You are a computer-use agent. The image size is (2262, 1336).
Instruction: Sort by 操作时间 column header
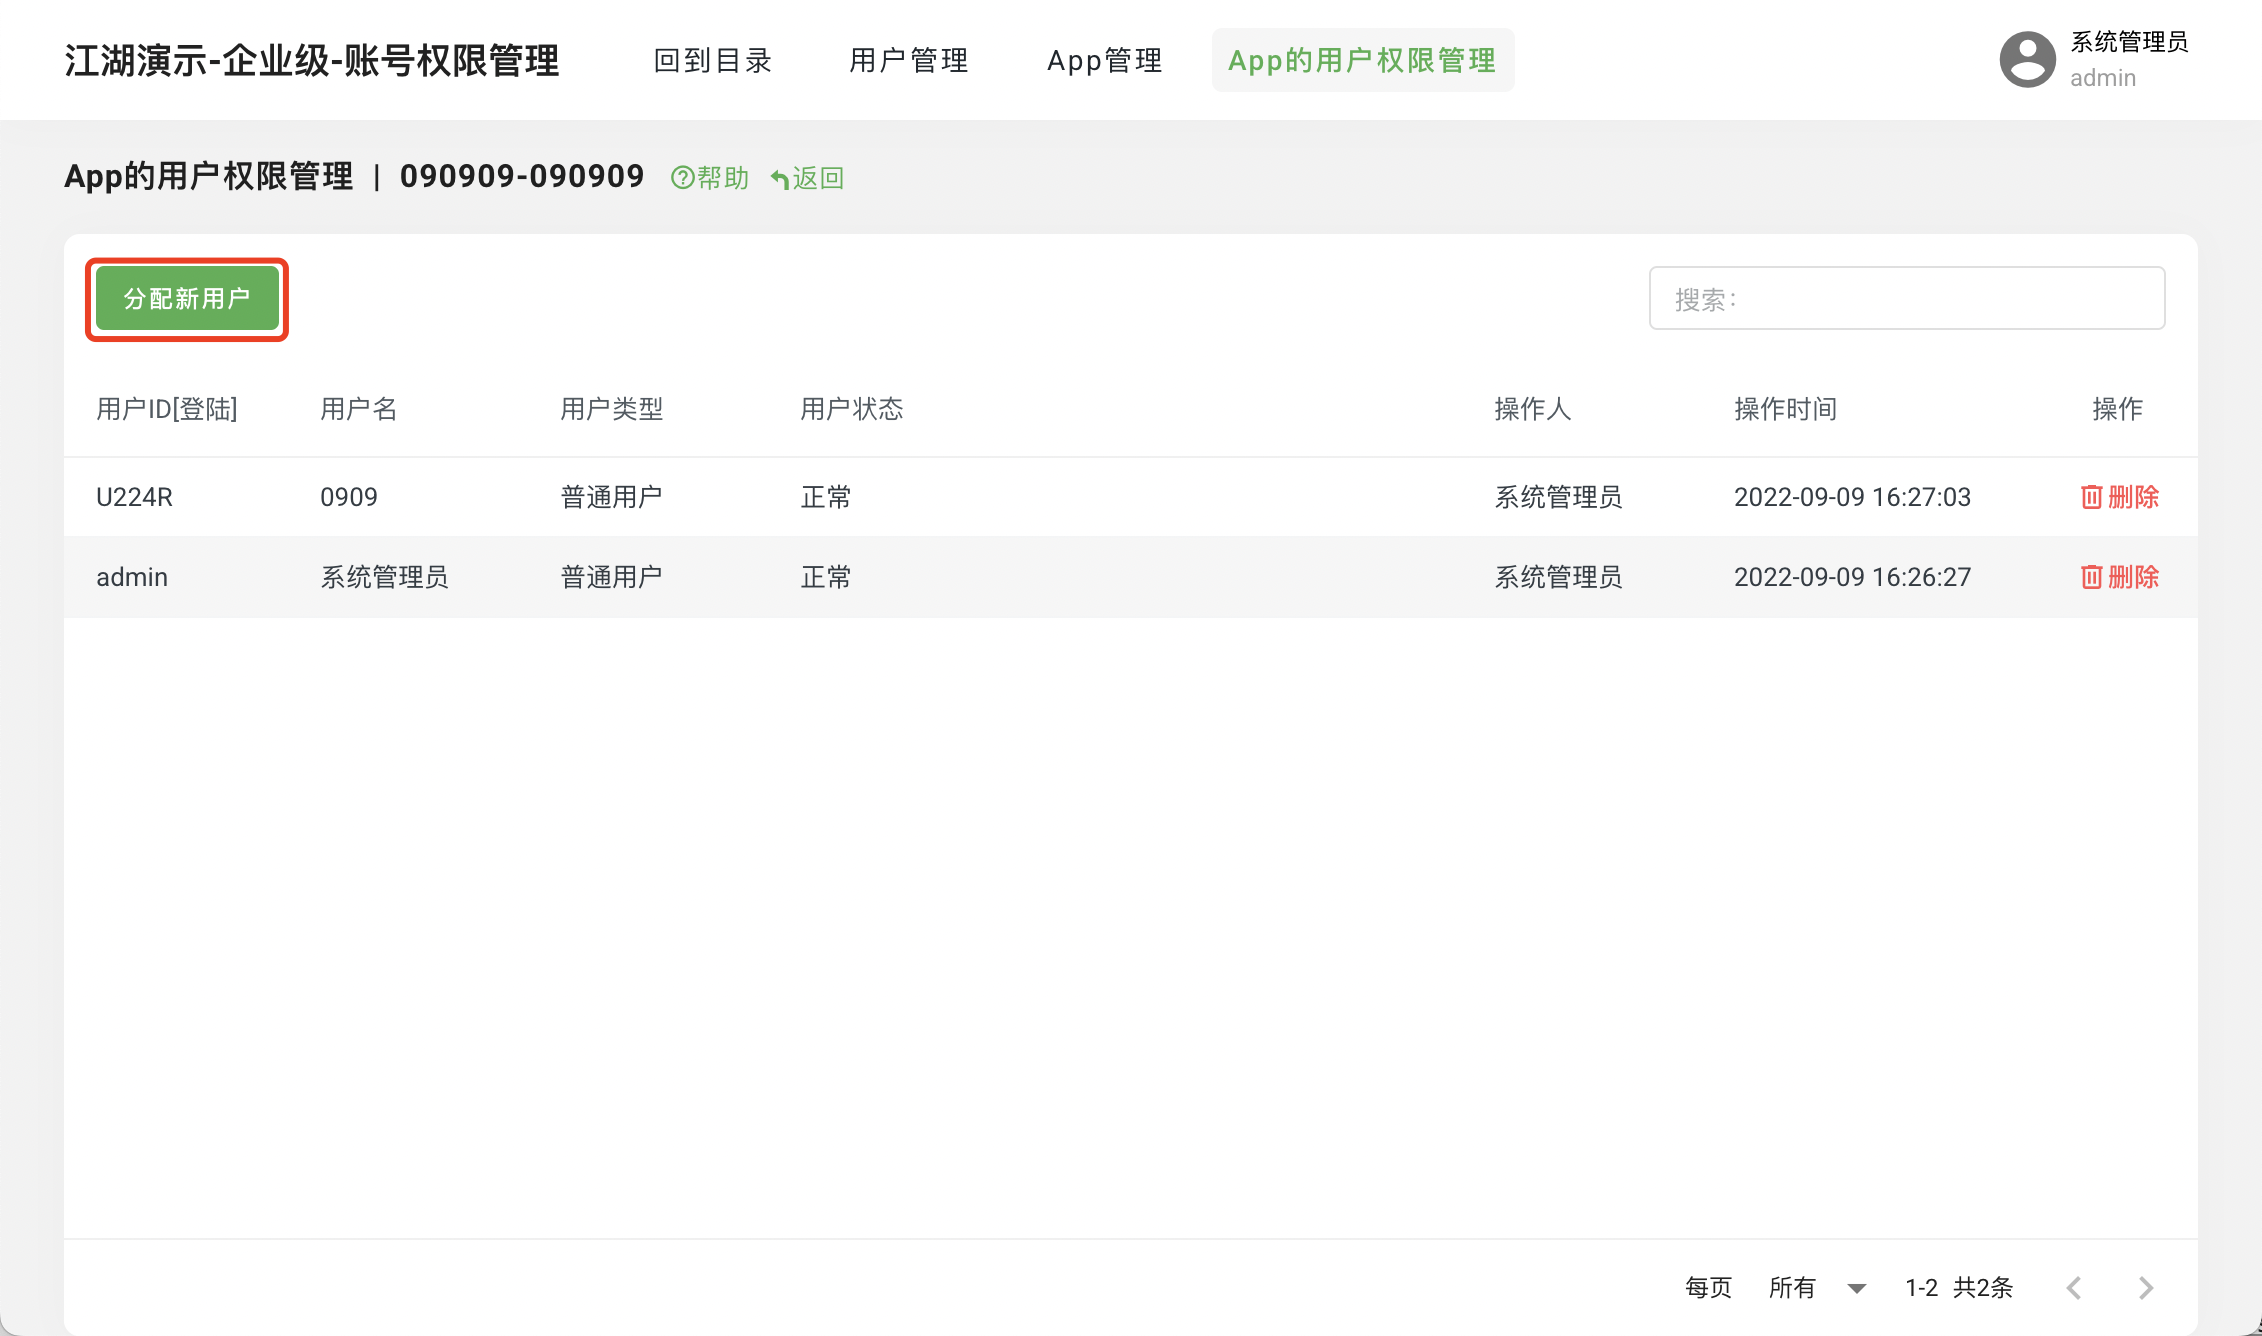point(1785,409)
